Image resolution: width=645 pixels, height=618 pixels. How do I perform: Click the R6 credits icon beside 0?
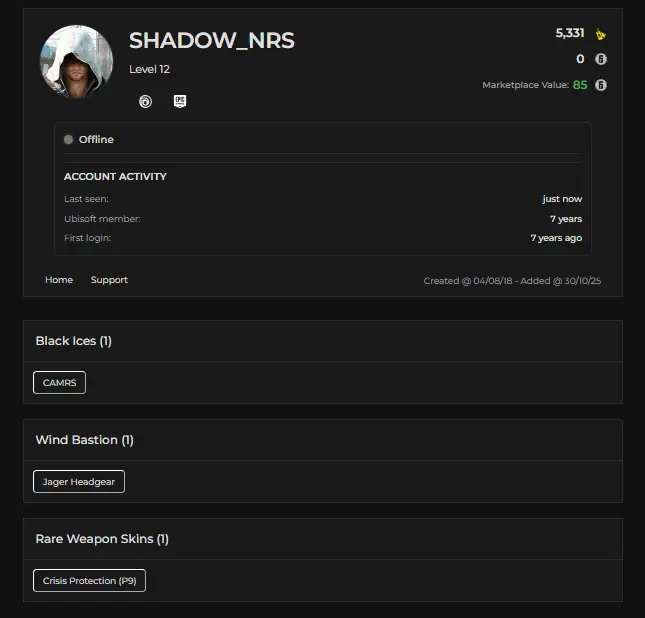[601, 59]
